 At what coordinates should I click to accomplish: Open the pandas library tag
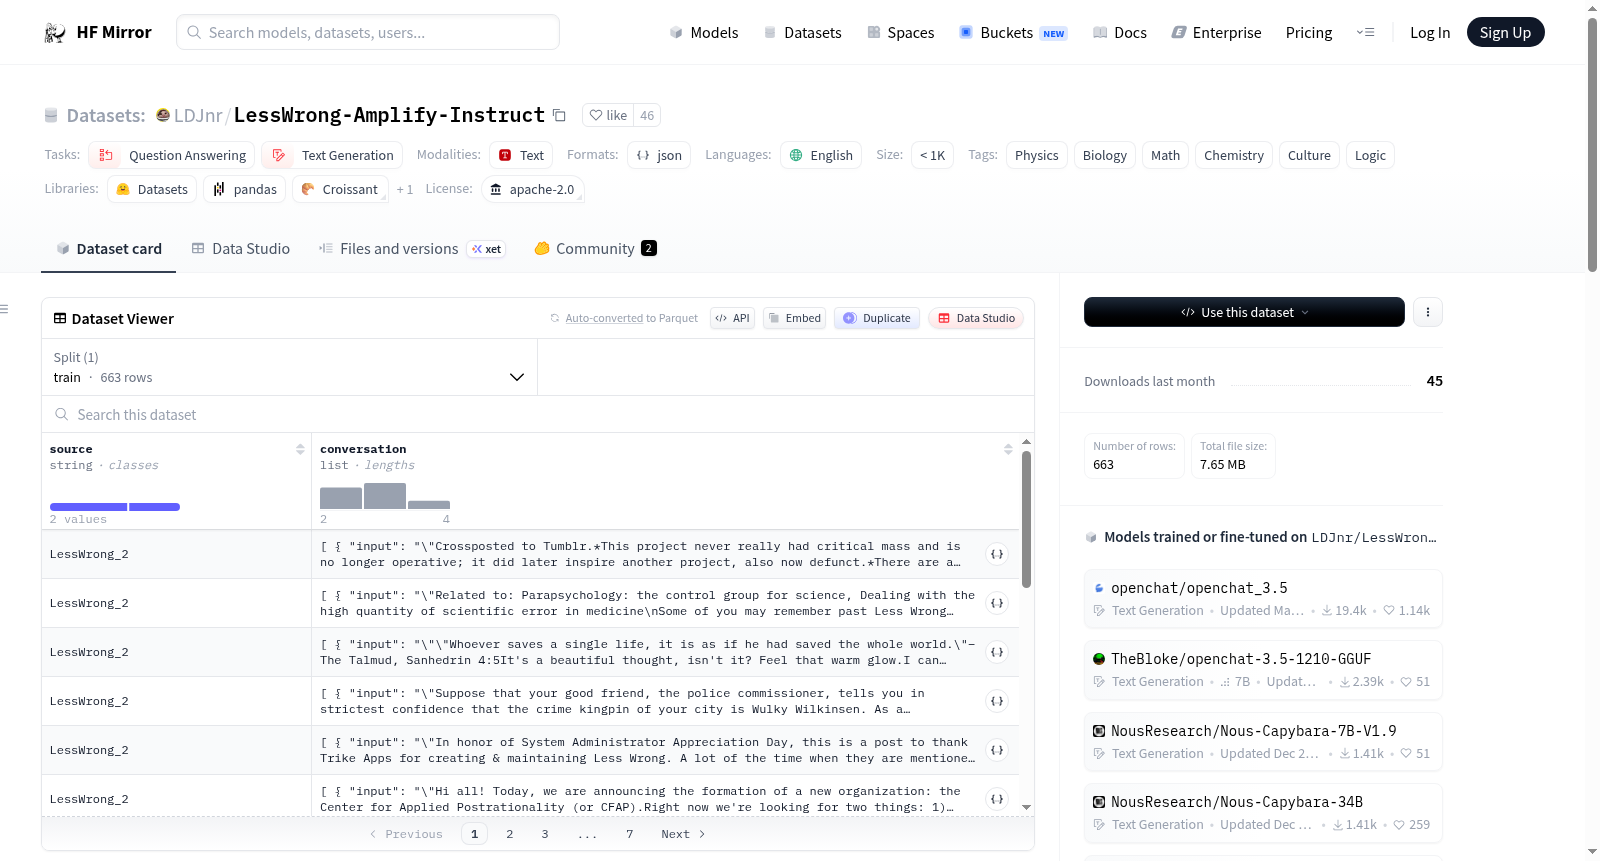(245, 189)
